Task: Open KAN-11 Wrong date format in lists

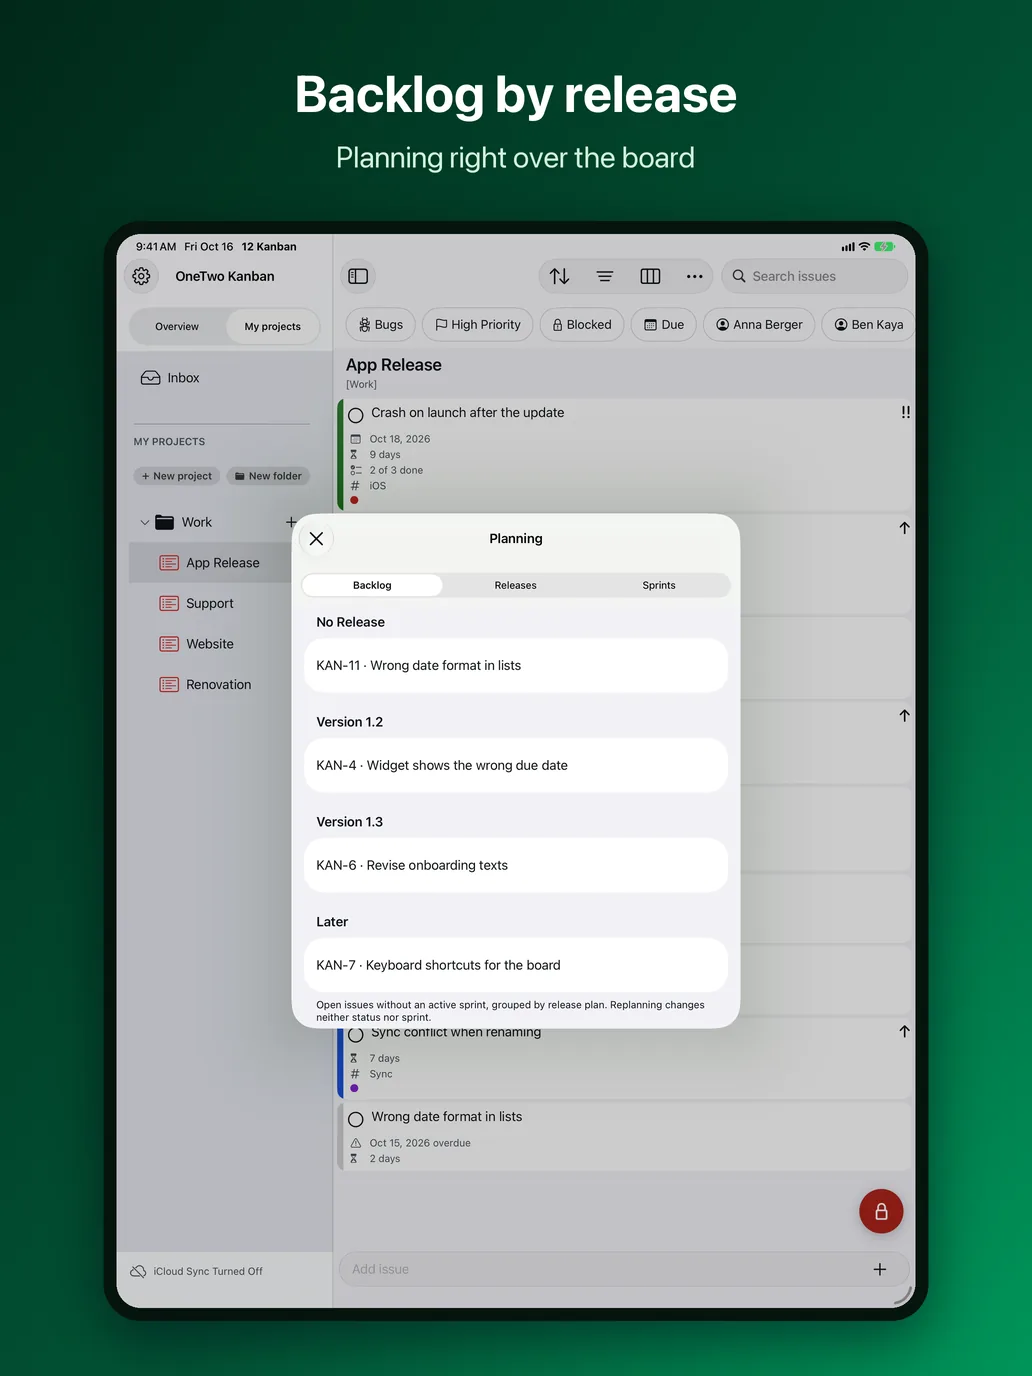Action: pyautogui.click(x=515, y=665)
